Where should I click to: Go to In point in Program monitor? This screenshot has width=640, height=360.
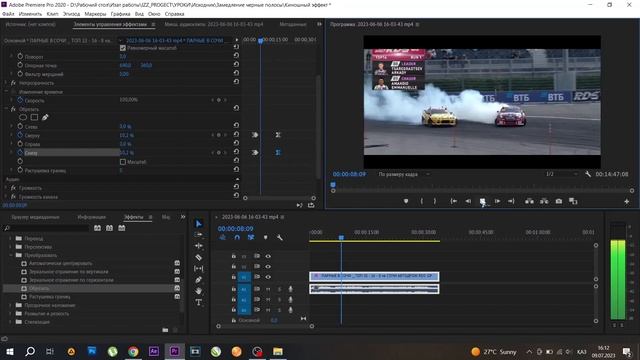point(453,201)
